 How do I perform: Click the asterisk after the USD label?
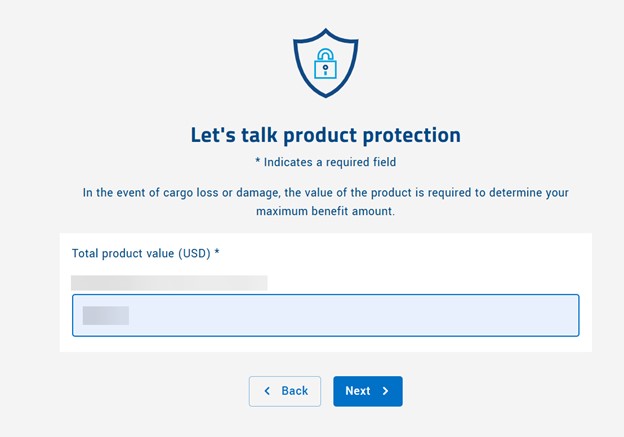coord(216,253)
